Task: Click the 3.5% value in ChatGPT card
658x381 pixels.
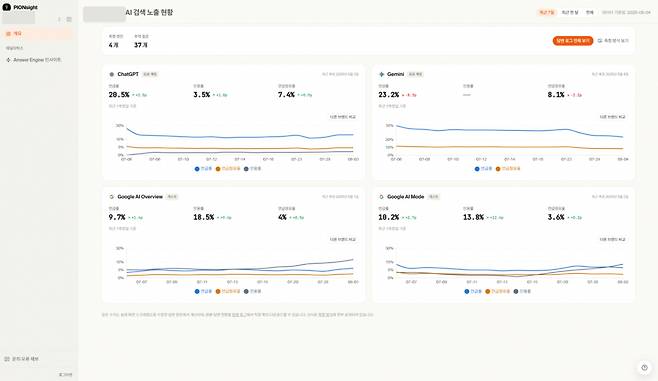Action: point(201,95)
